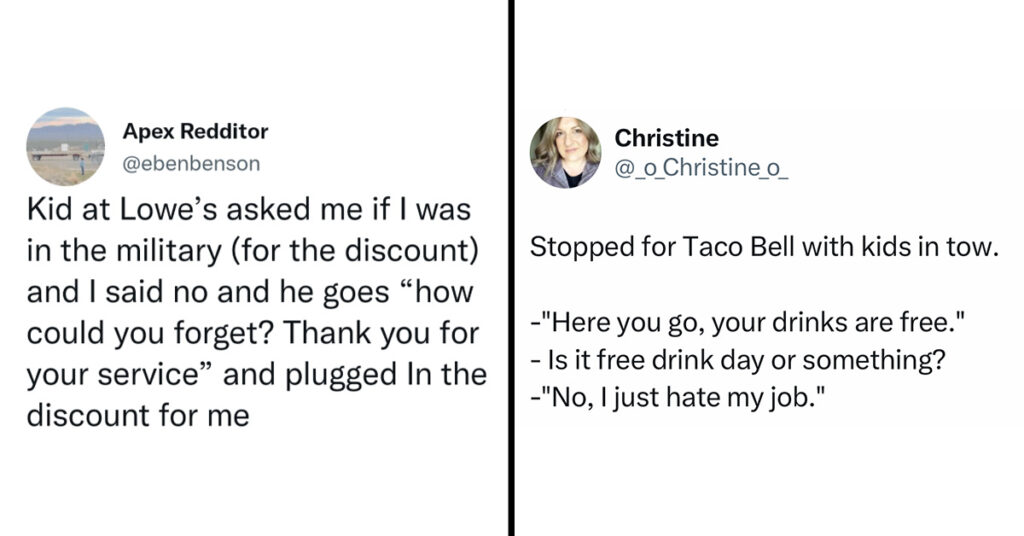The image size is (1024, 536).
Task: Select the line "Here you go, your drinks are free."
Action: [x=748, y=323]
